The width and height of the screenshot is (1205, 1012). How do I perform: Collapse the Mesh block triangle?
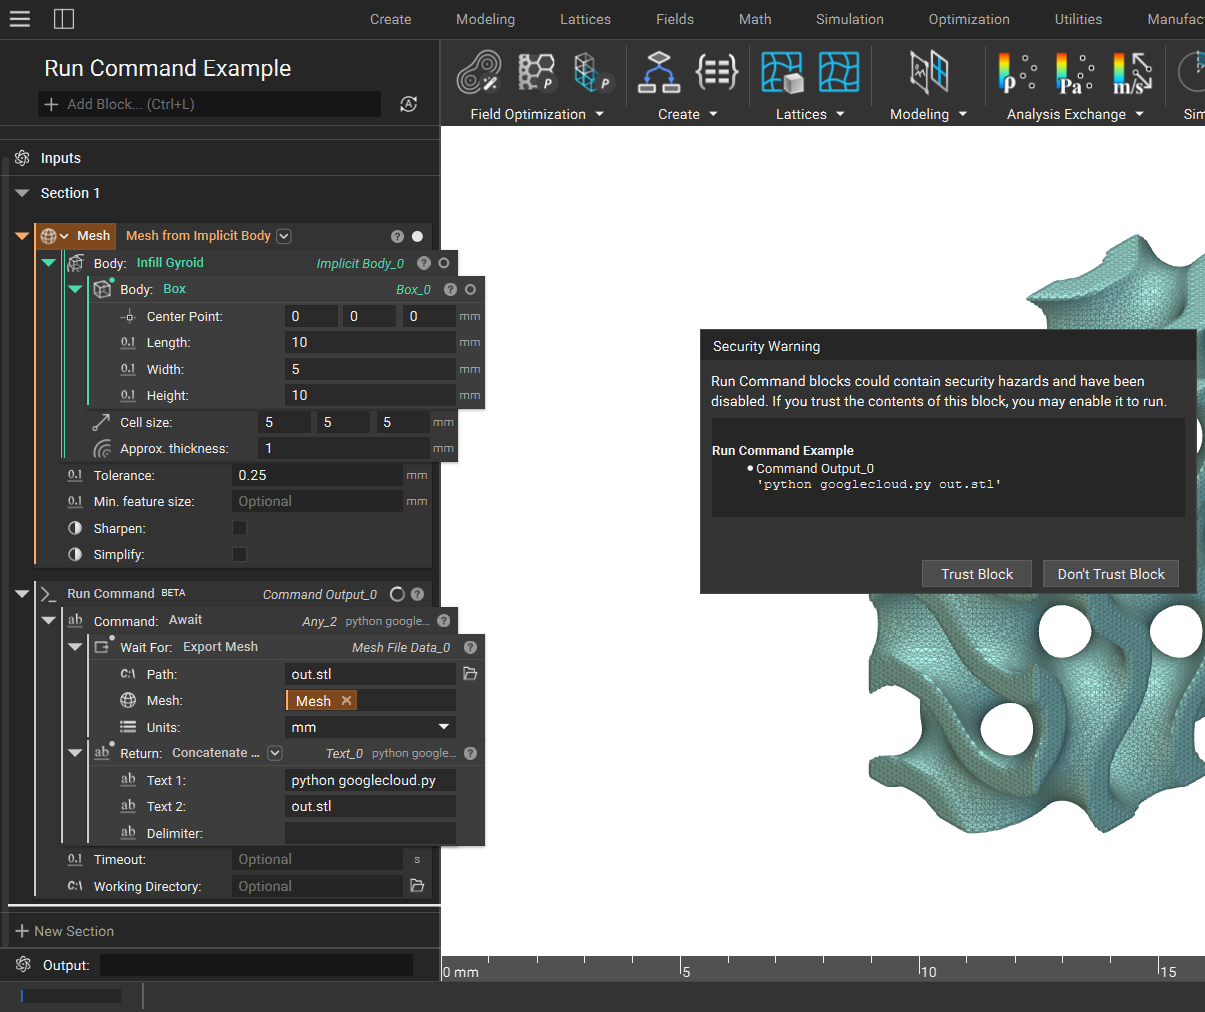tap(22, 236)
